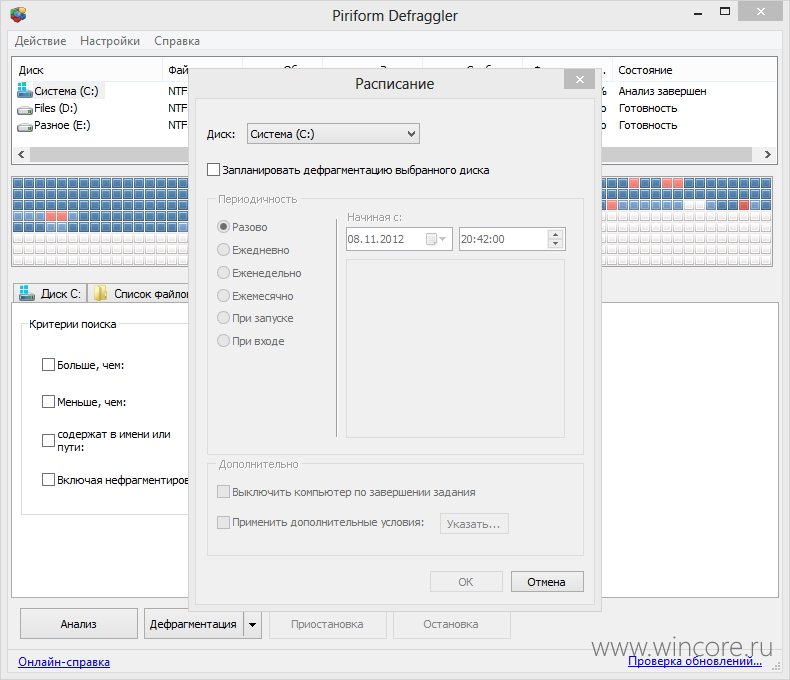This screenshot has width=790, height=680.
Task: Open the calendar picker on date field
Action: tap(436, 239)
